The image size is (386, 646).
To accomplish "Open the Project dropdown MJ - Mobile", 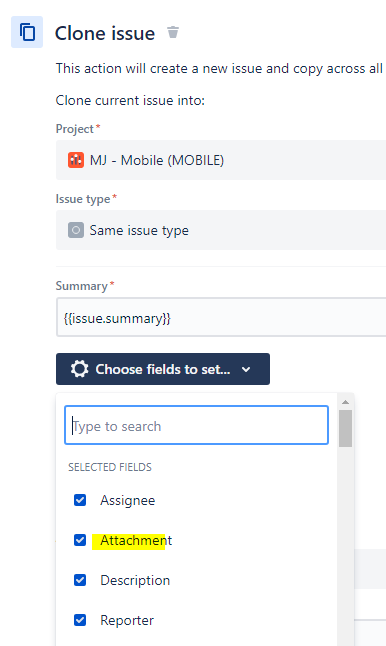I will tap(221, 160).
